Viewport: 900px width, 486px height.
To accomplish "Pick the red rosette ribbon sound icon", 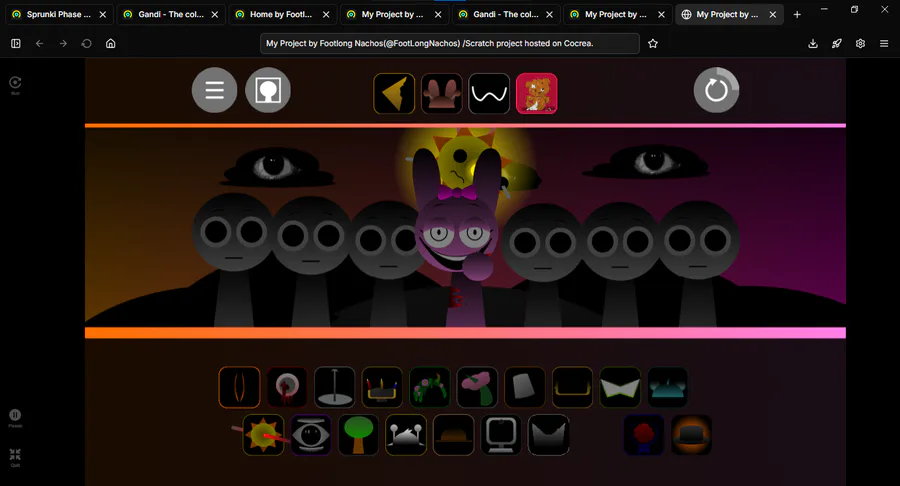I will pos(644,435).
